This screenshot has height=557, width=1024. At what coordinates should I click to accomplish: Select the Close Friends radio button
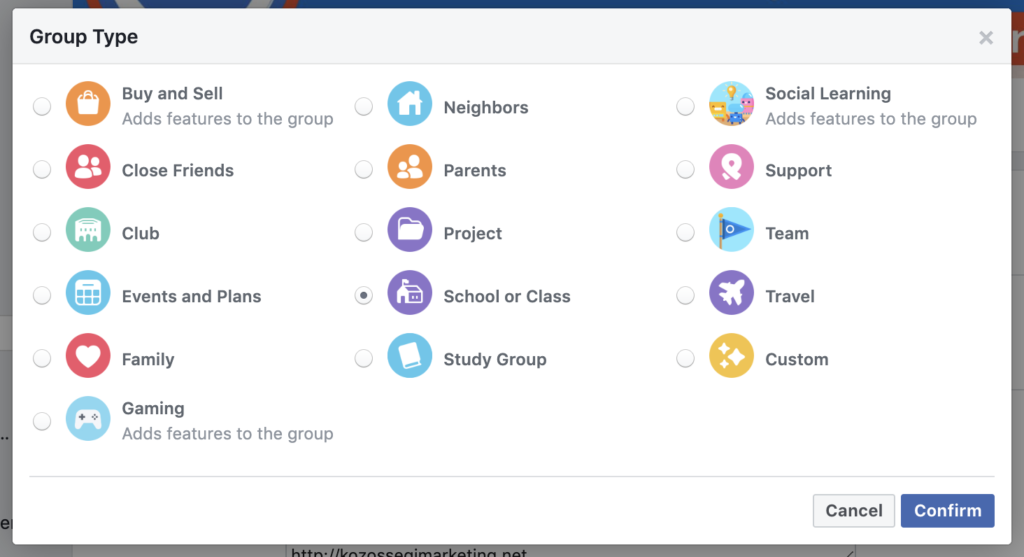pos(42,169)
